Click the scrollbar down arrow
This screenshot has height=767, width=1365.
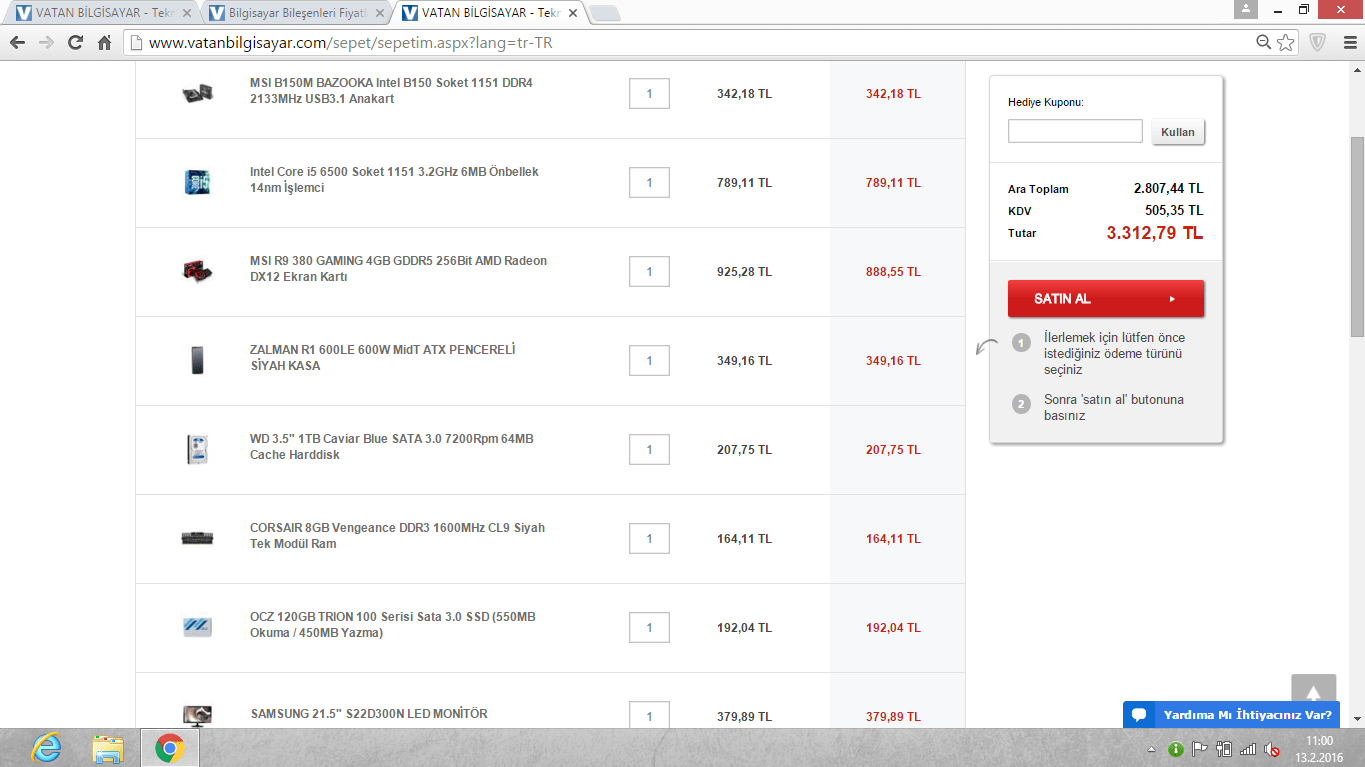[x=1357, y=719]
